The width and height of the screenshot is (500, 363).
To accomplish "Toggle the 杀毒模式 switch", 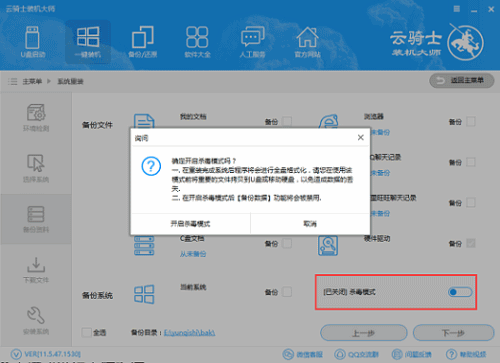I will pos(460,292).
